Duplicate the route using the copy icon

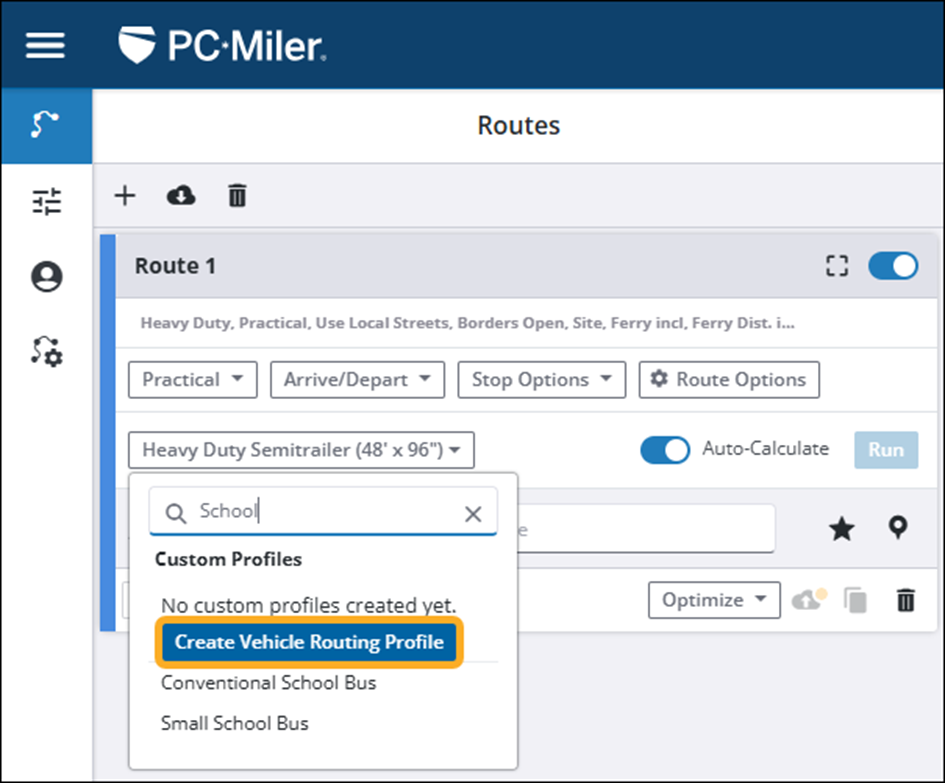(x=855, y=600)
